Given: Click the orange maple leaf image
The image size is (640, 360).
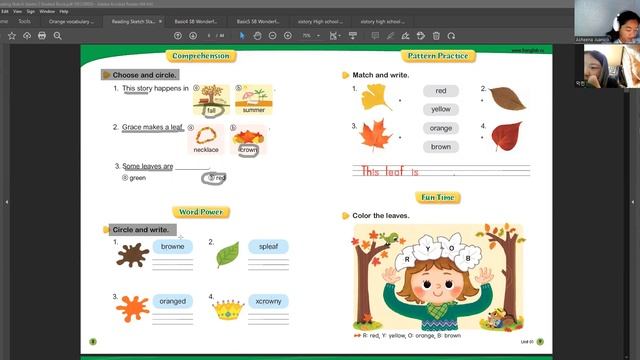Looking at the screenshot, I should 376,134.
